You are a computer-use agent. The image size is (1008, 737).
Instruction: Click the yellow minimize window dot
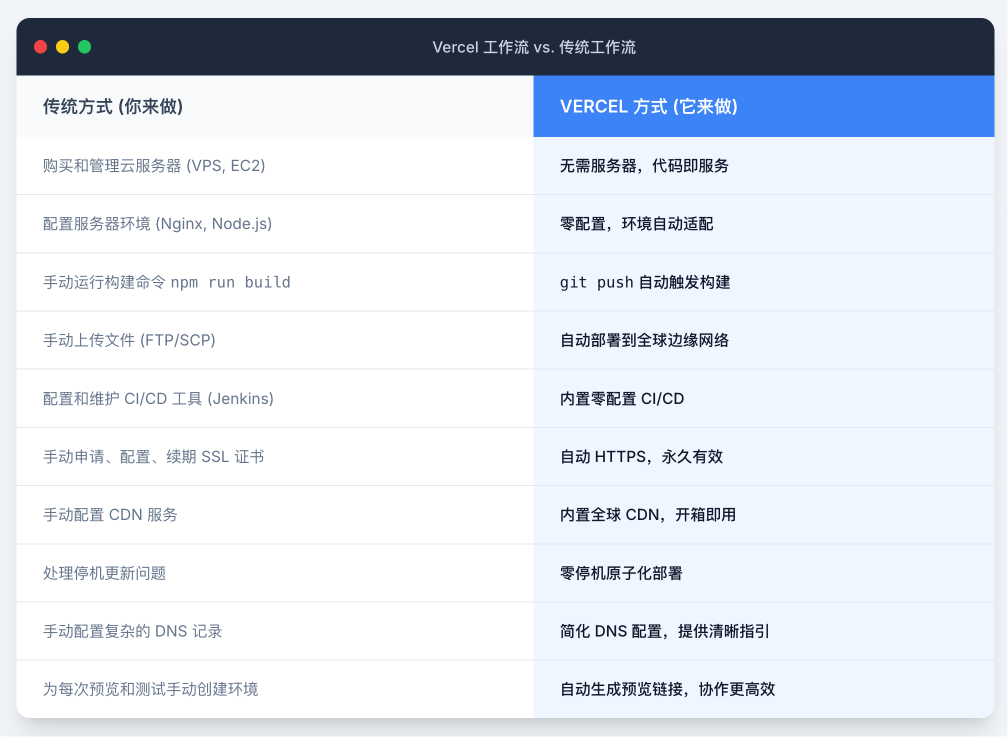click(x=63, y=47)
